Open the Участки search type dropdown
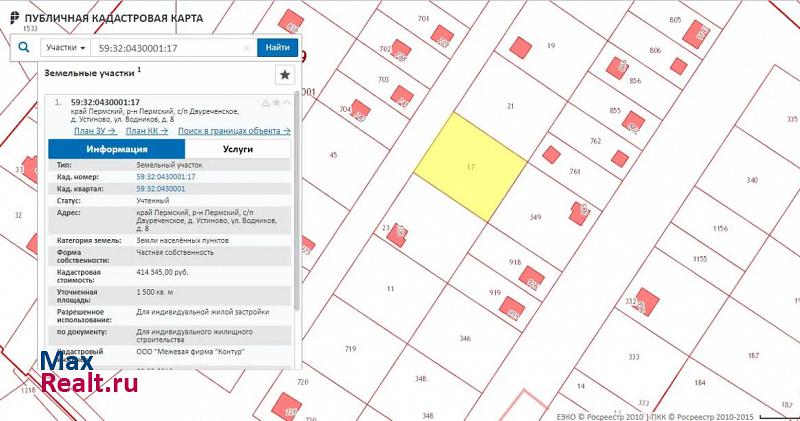 [x=66, y=47]
